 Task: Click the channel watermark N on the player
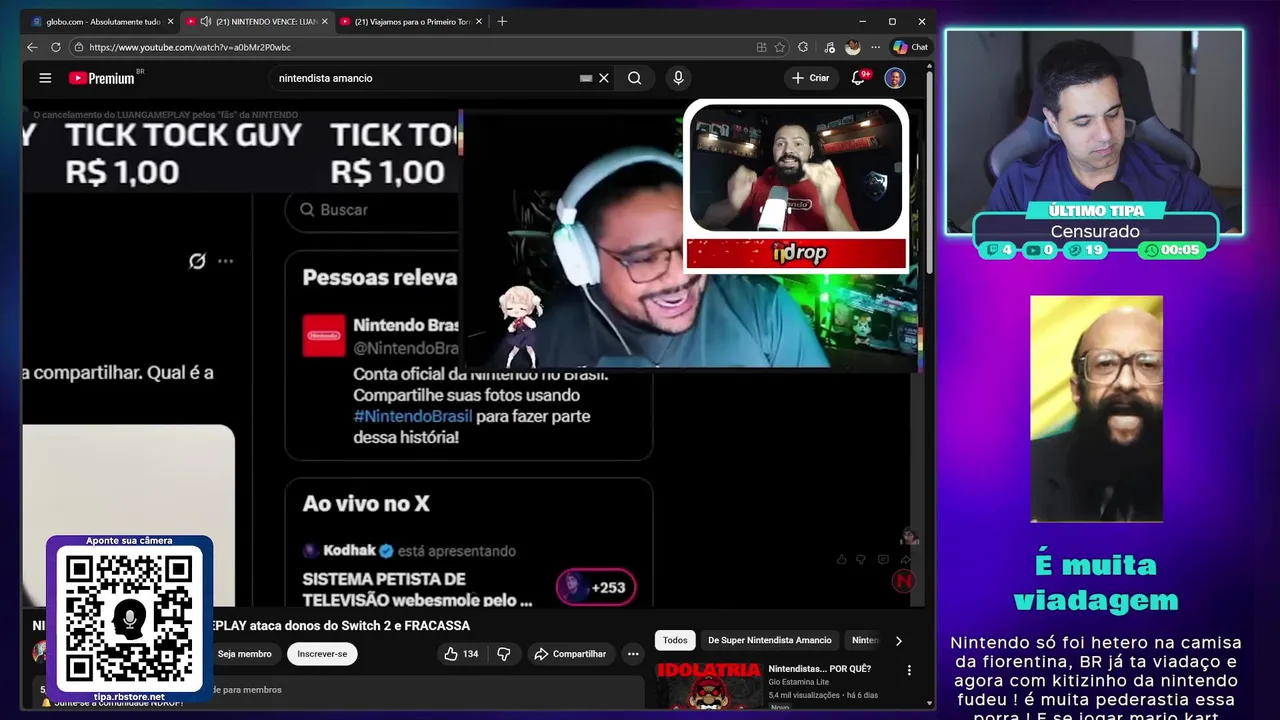(903, 580)
